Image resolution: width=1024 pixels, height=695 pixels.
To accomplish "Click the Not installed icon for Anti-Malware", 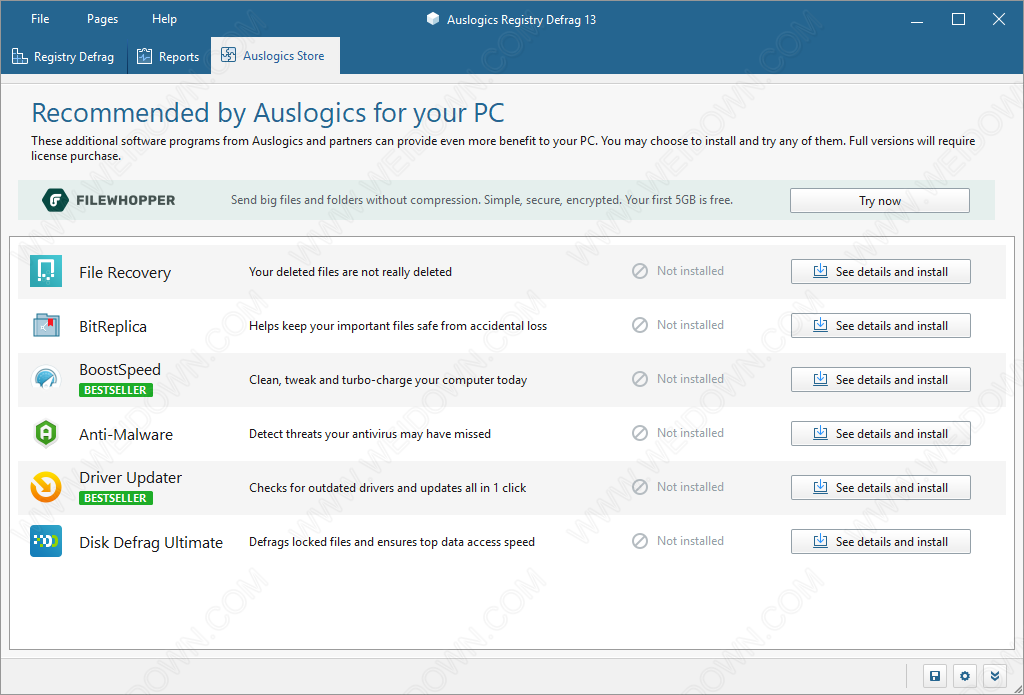I will pos(640,433).
